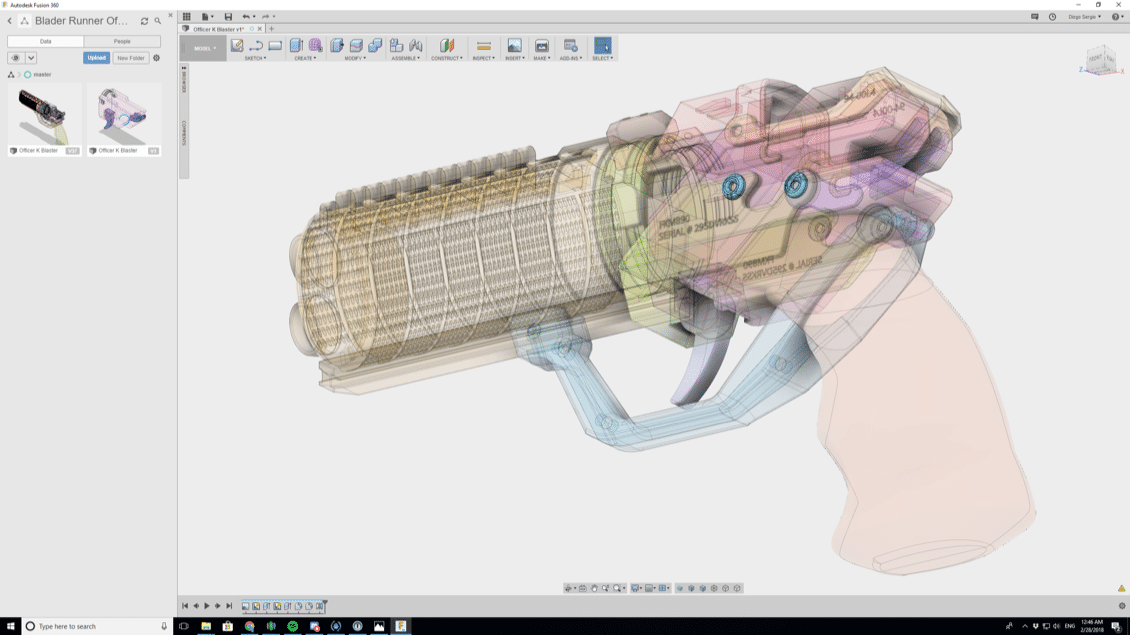Expand the SKETCH menu dropdown
Image resolution: width=1130 pixels, height=635 pixels.
coord(255,58)
